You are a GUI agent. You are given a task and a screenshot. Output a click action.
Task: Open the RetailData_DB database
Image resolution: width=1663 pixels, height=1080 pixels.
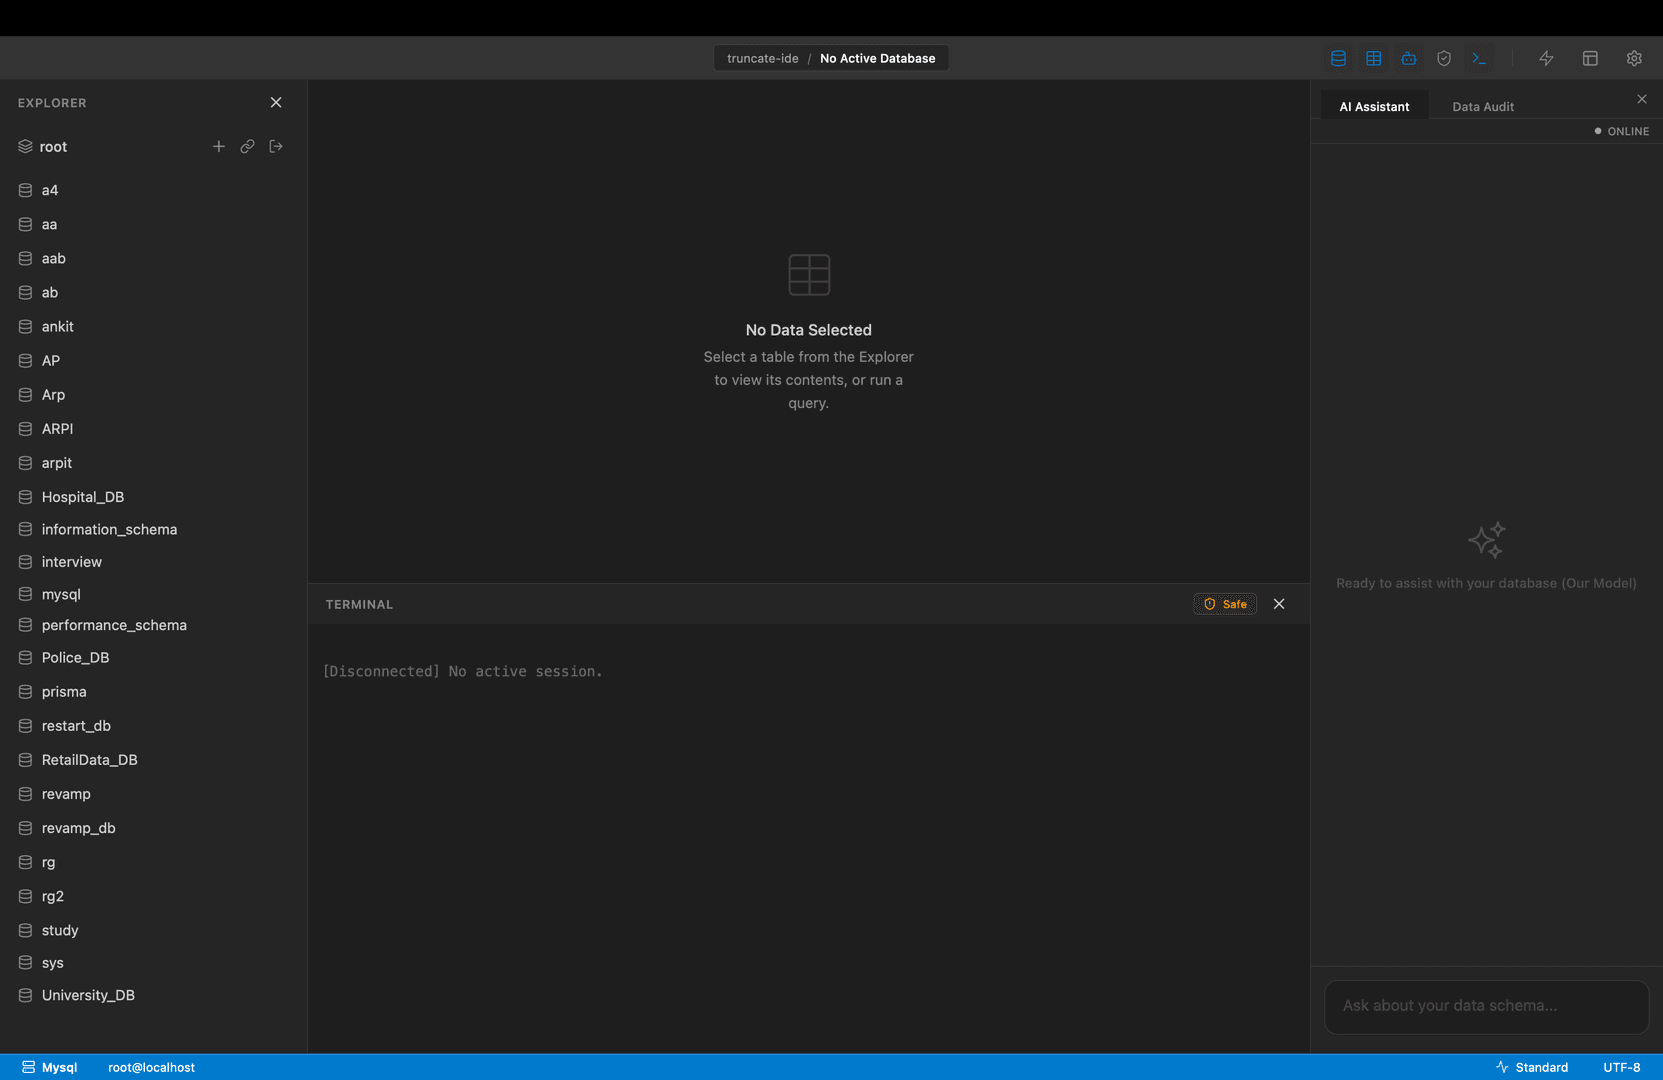153,759
